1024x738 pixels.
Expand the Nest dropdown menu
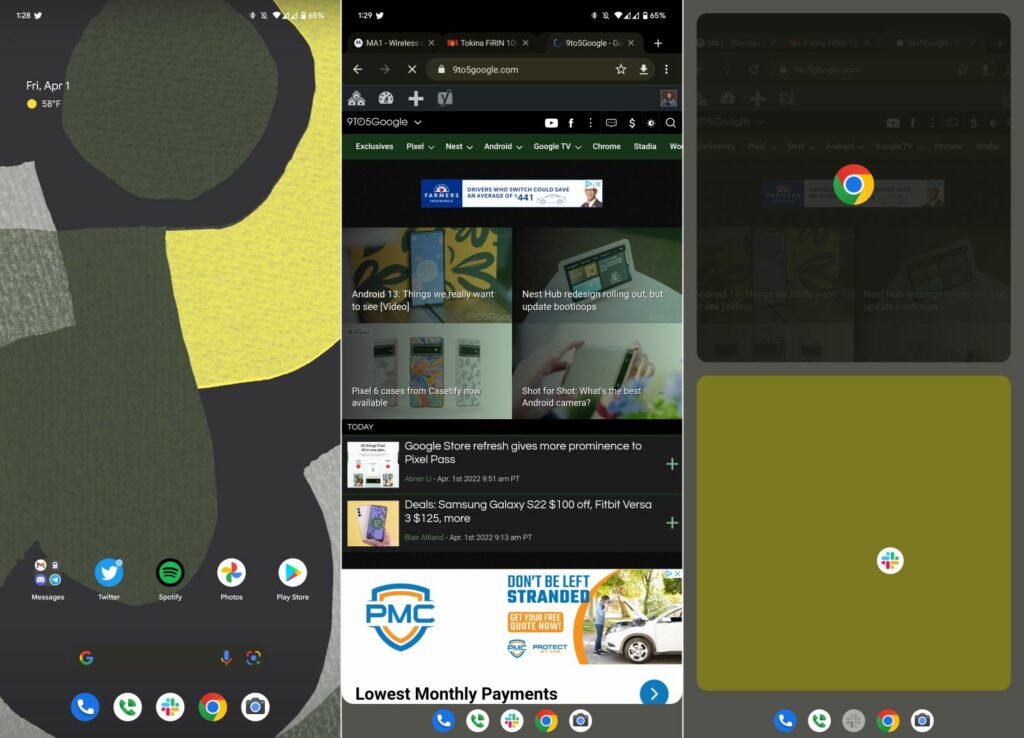(x=457, y=146)
